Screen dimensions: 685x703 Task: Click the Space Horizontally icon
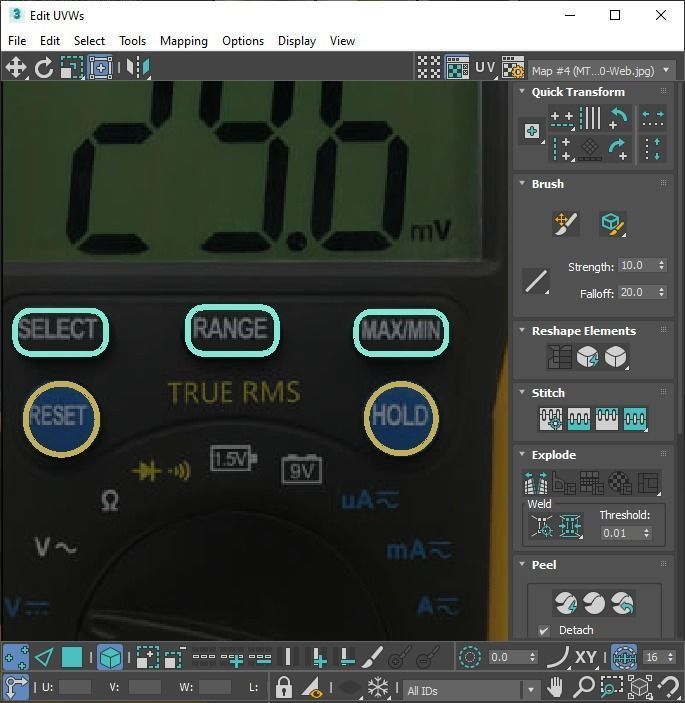(652, 119)
